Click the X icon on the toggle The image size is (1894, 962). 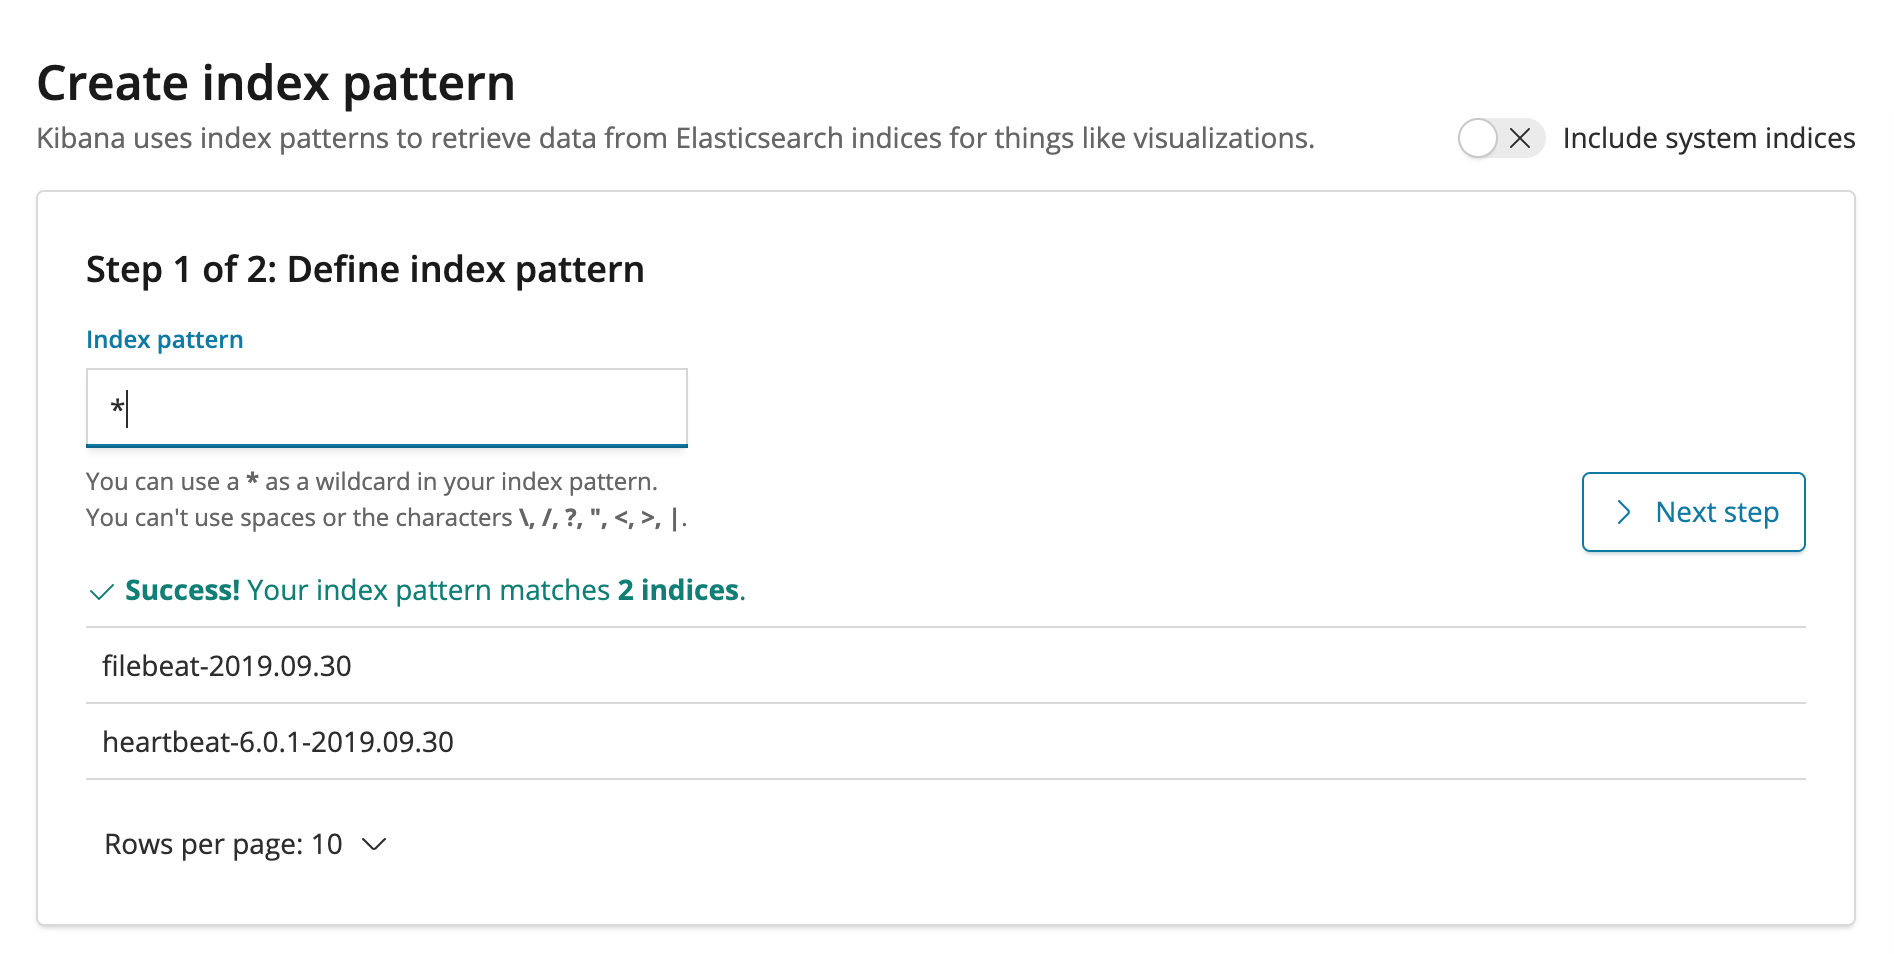pos(1520,138)
